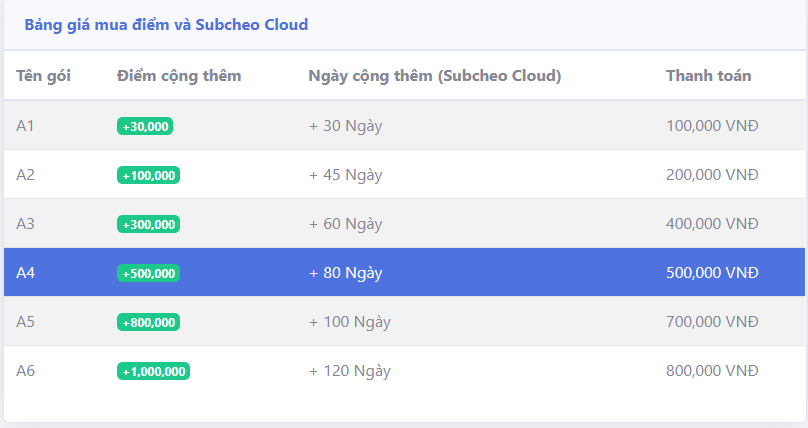
Task: Click the +30,000 green points badge
Action: coord(145,126)
